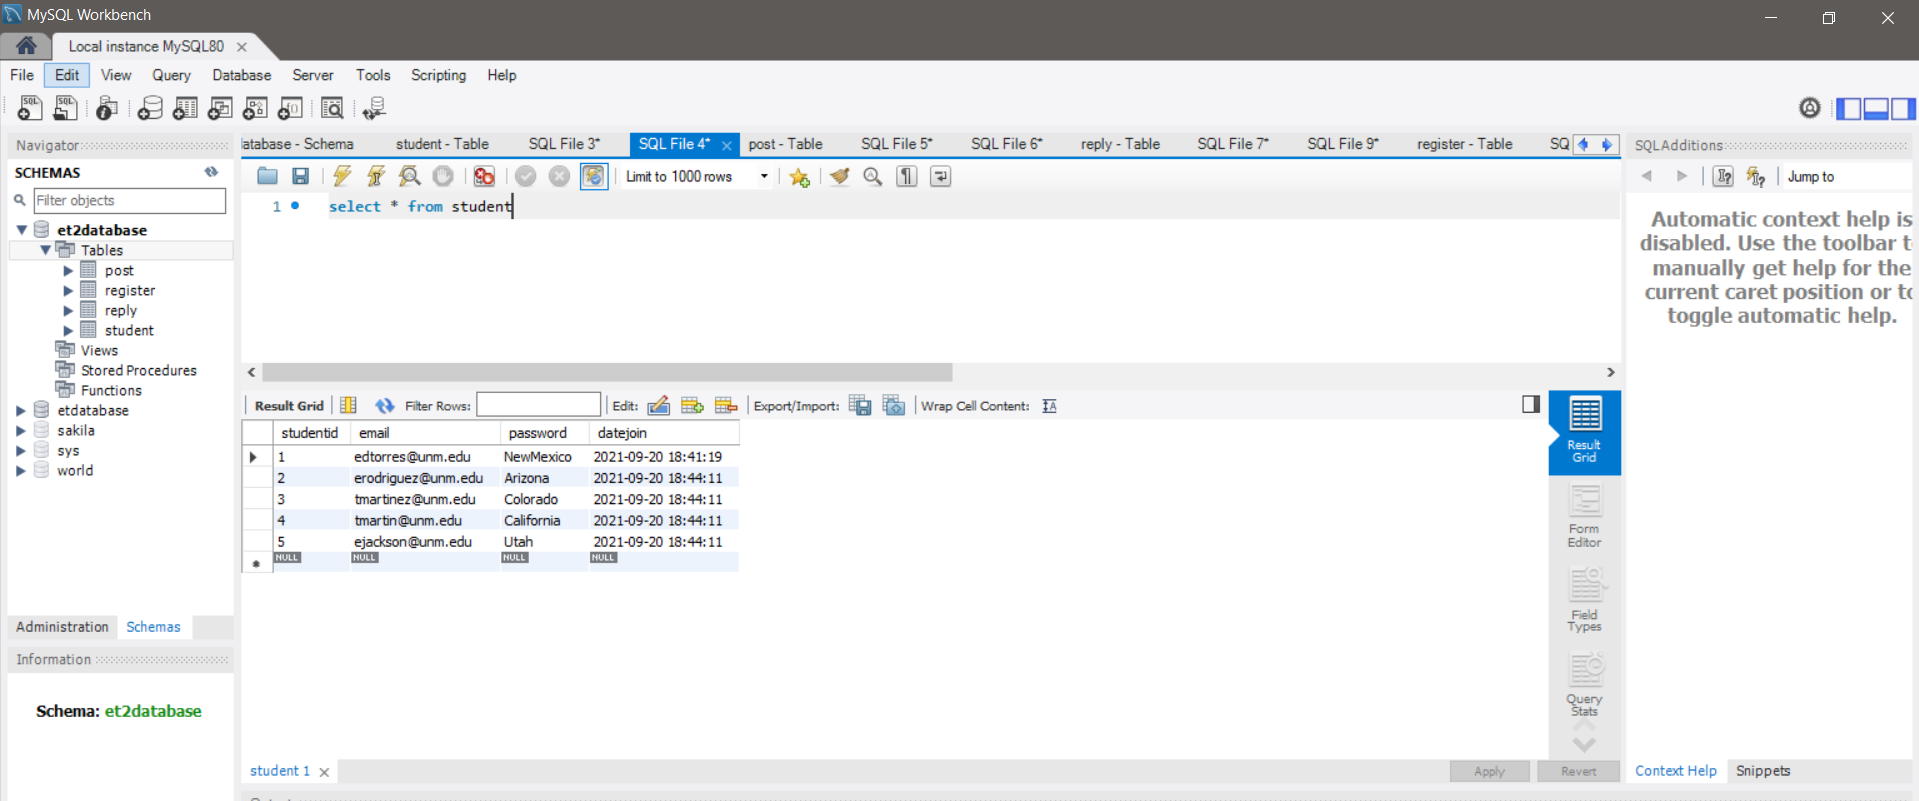Expand the sakila schema

(x=21, y=430)
